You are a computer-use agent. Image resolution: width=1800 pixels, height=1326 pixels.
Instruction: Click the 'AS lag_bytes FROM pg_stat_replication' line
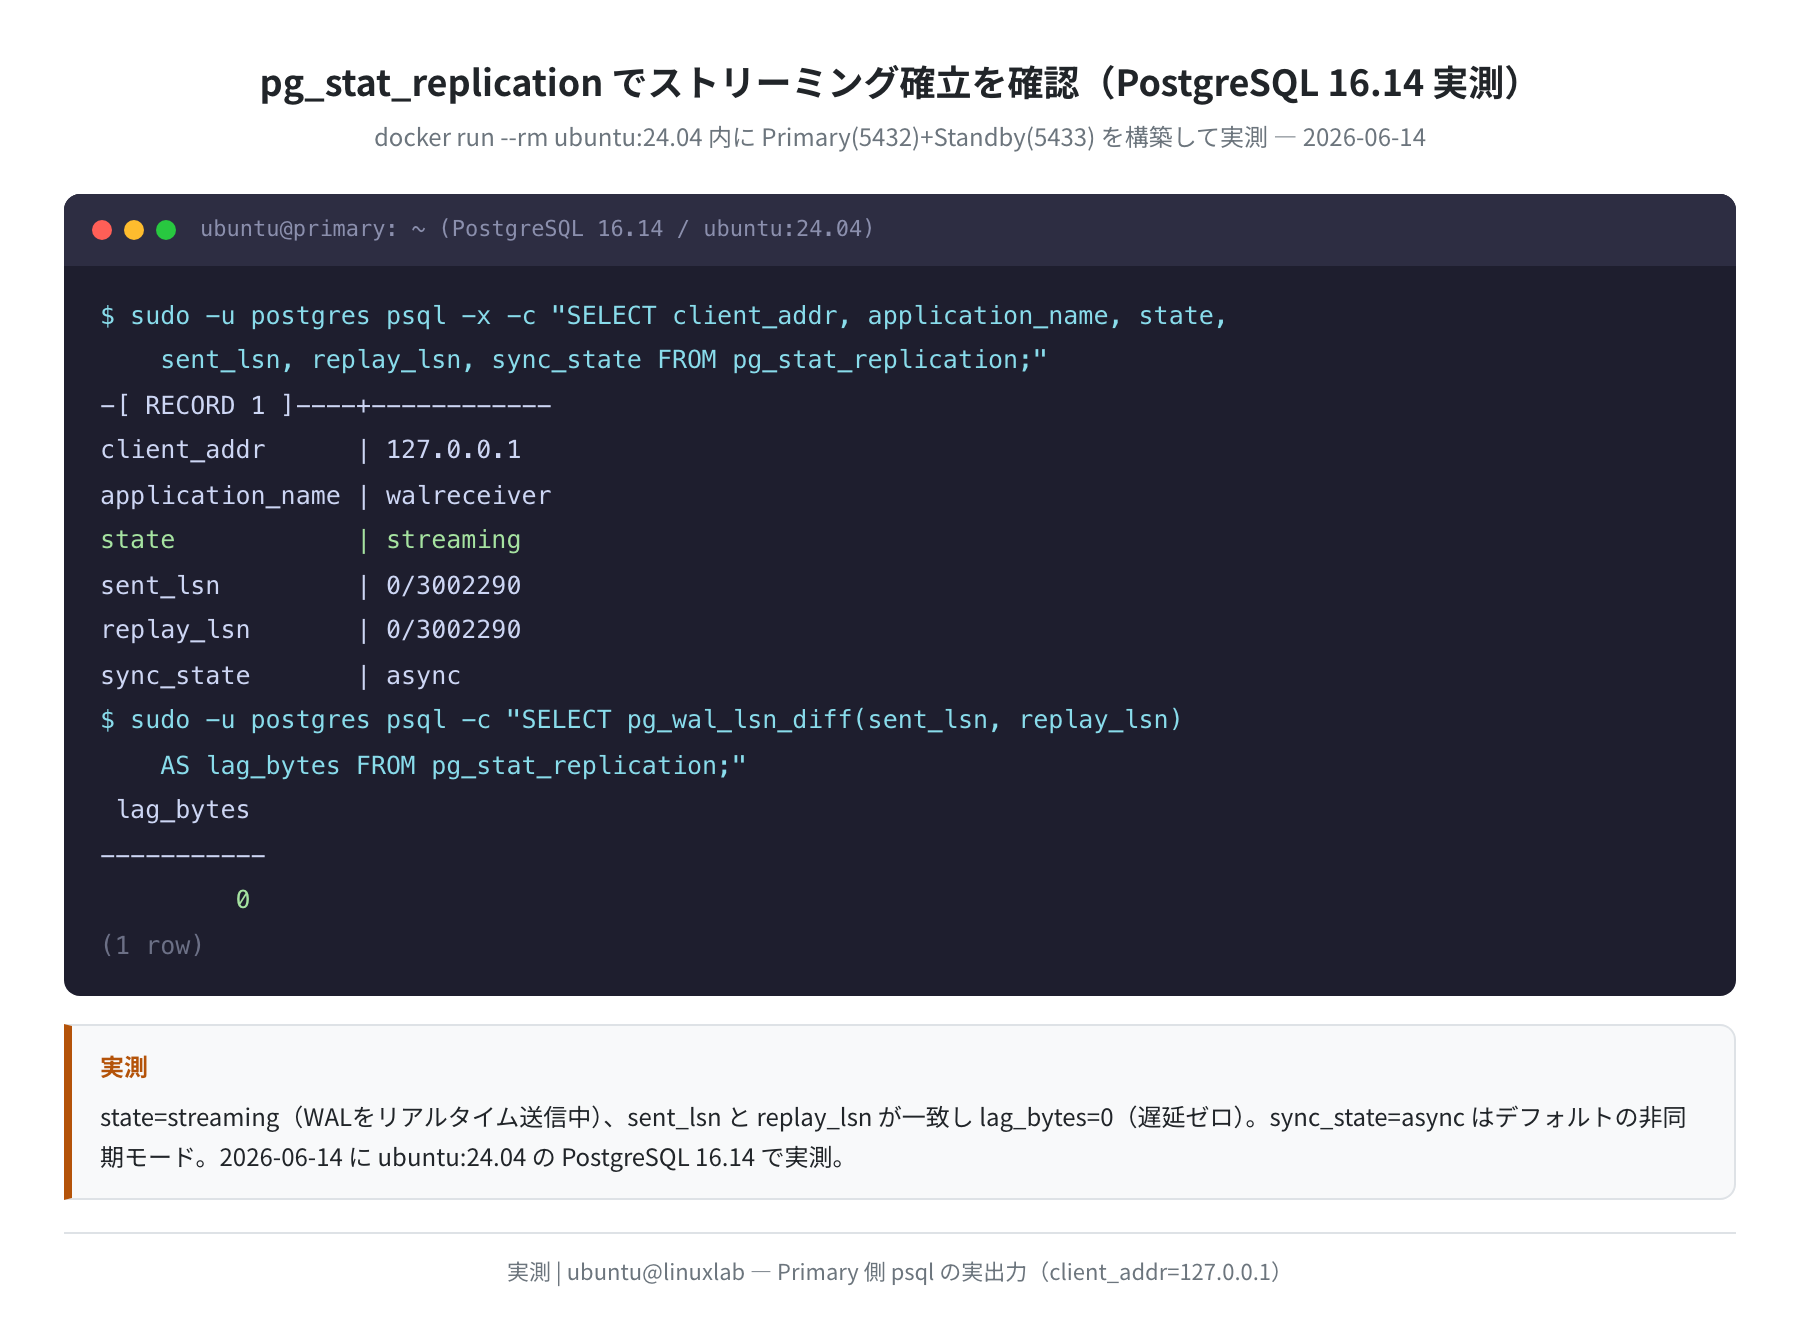click(453, 766)
